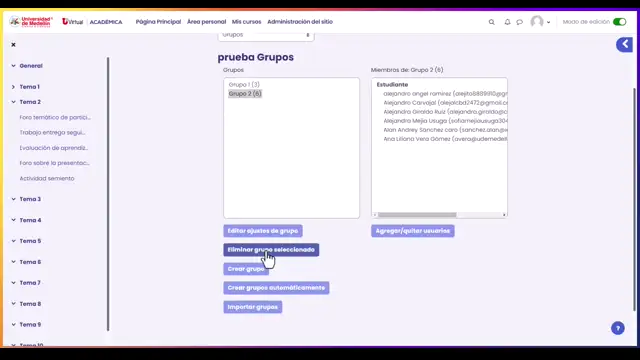Expand the Tema 1 section chevron
Screen dimensions: 640x360
[x=13, y=87]
